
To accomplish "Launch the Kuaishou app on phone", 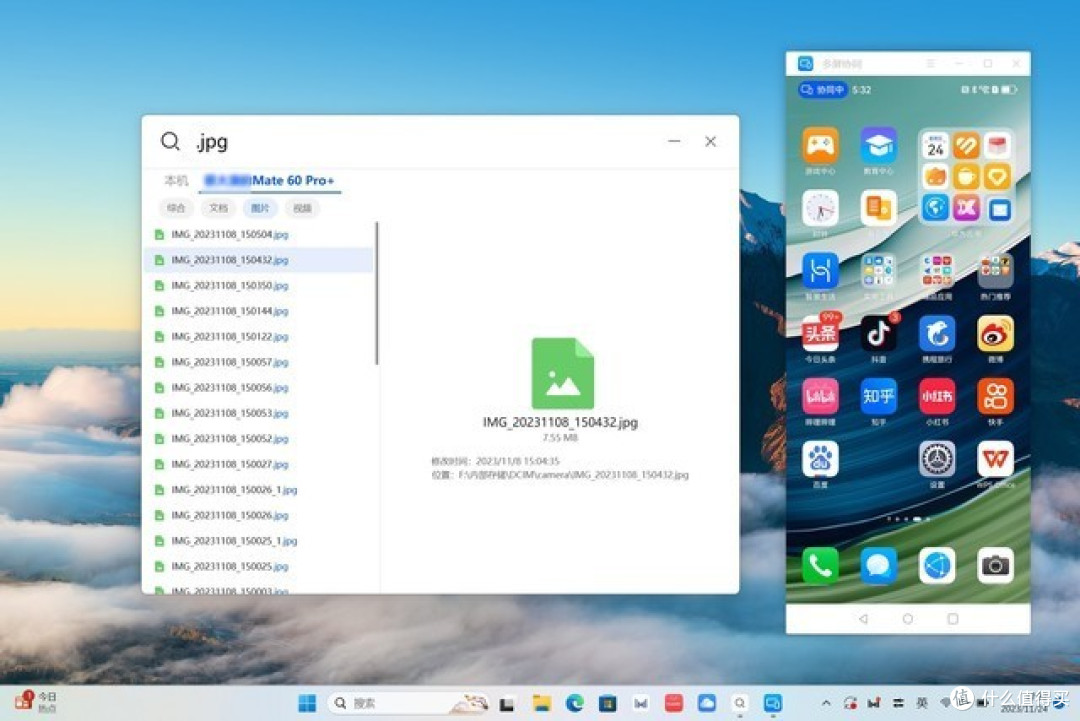I will pyautogui.click(x=995, y=397).
